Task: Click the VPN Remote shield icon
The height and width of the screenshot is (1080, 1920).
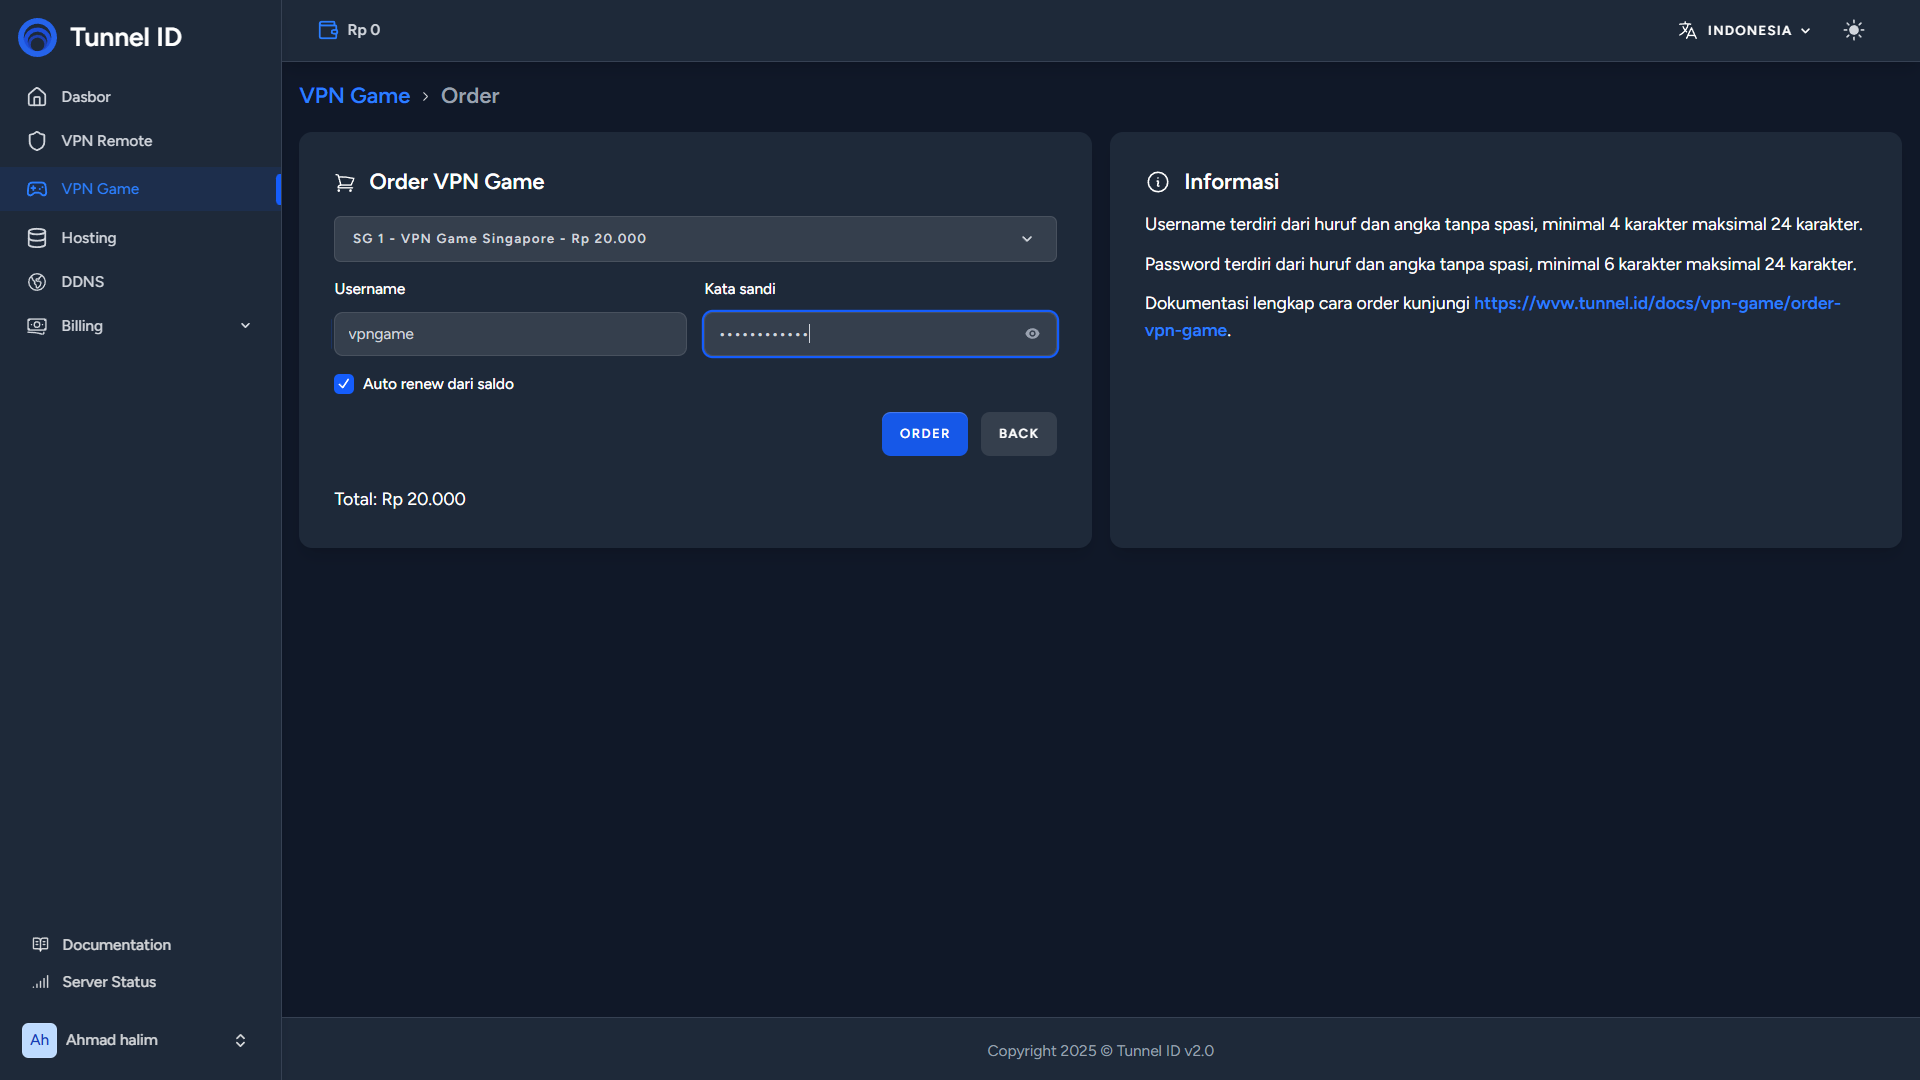Action: coord(37,141)
